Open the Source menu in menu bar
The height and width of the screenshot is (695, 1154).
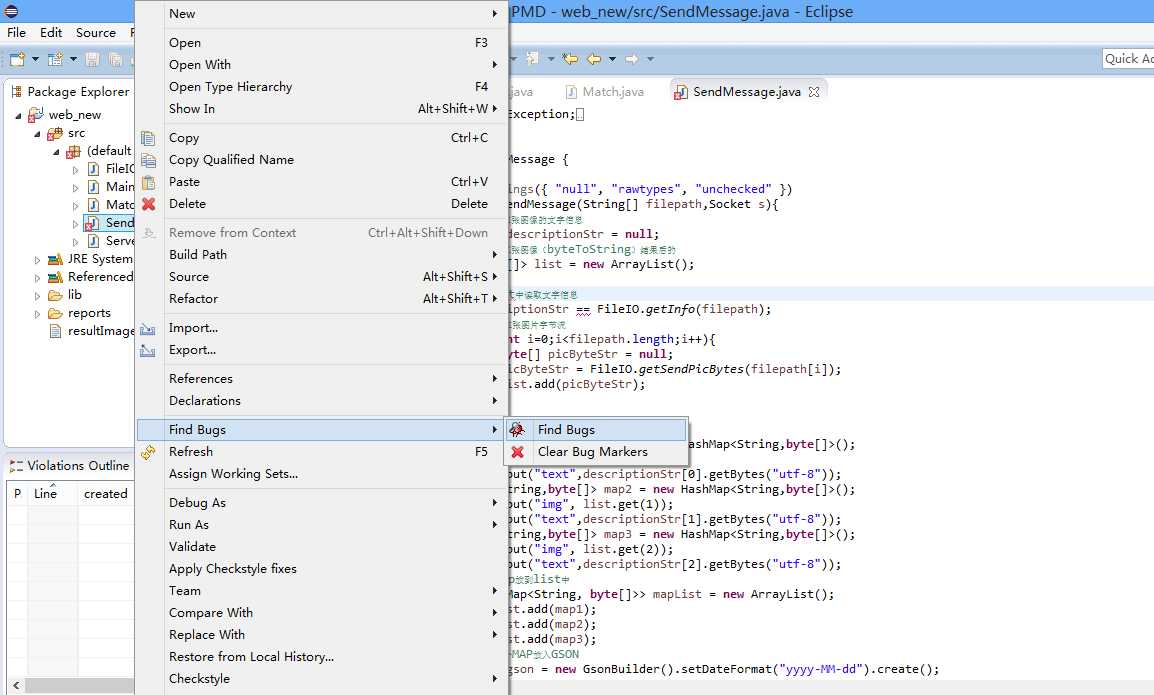tap(96, 32)
